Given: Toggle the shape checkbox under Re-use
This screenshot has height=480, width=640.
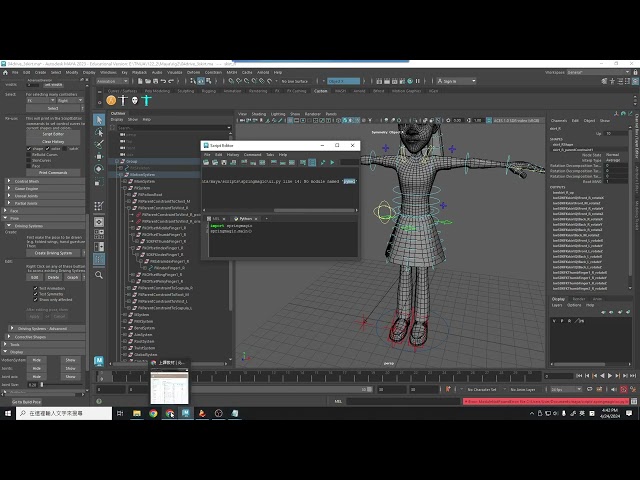Looking at the screenshot, I should 29,149.
